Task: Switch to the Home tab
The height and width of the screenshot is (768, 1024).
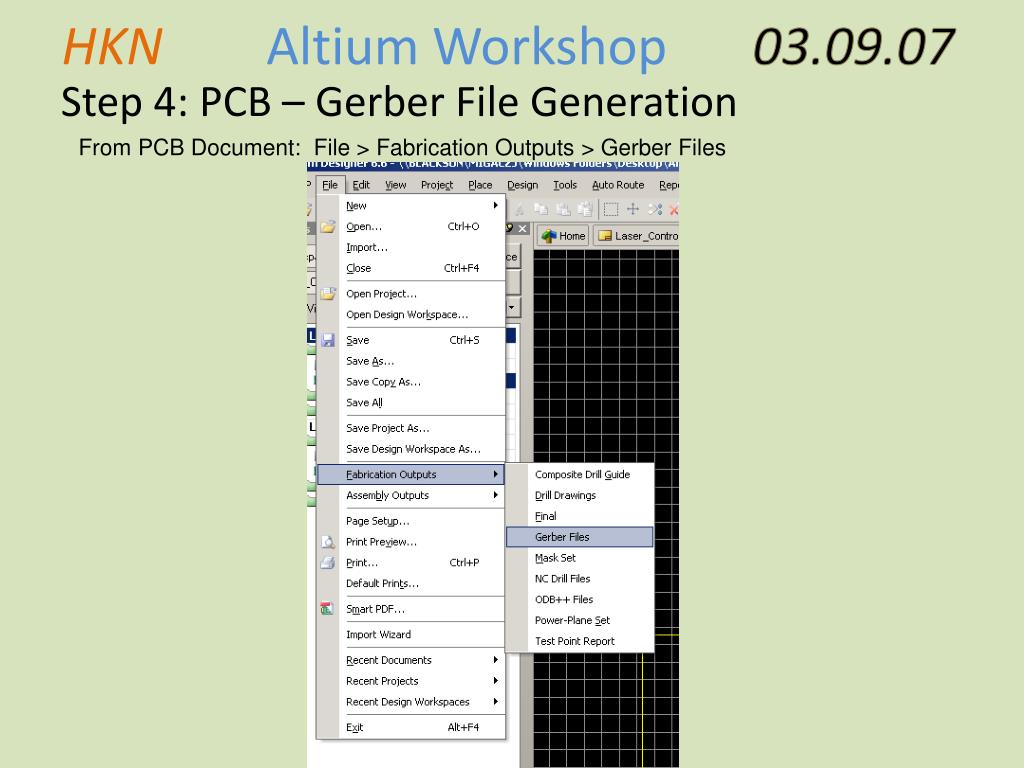Action: click(563, 236)
